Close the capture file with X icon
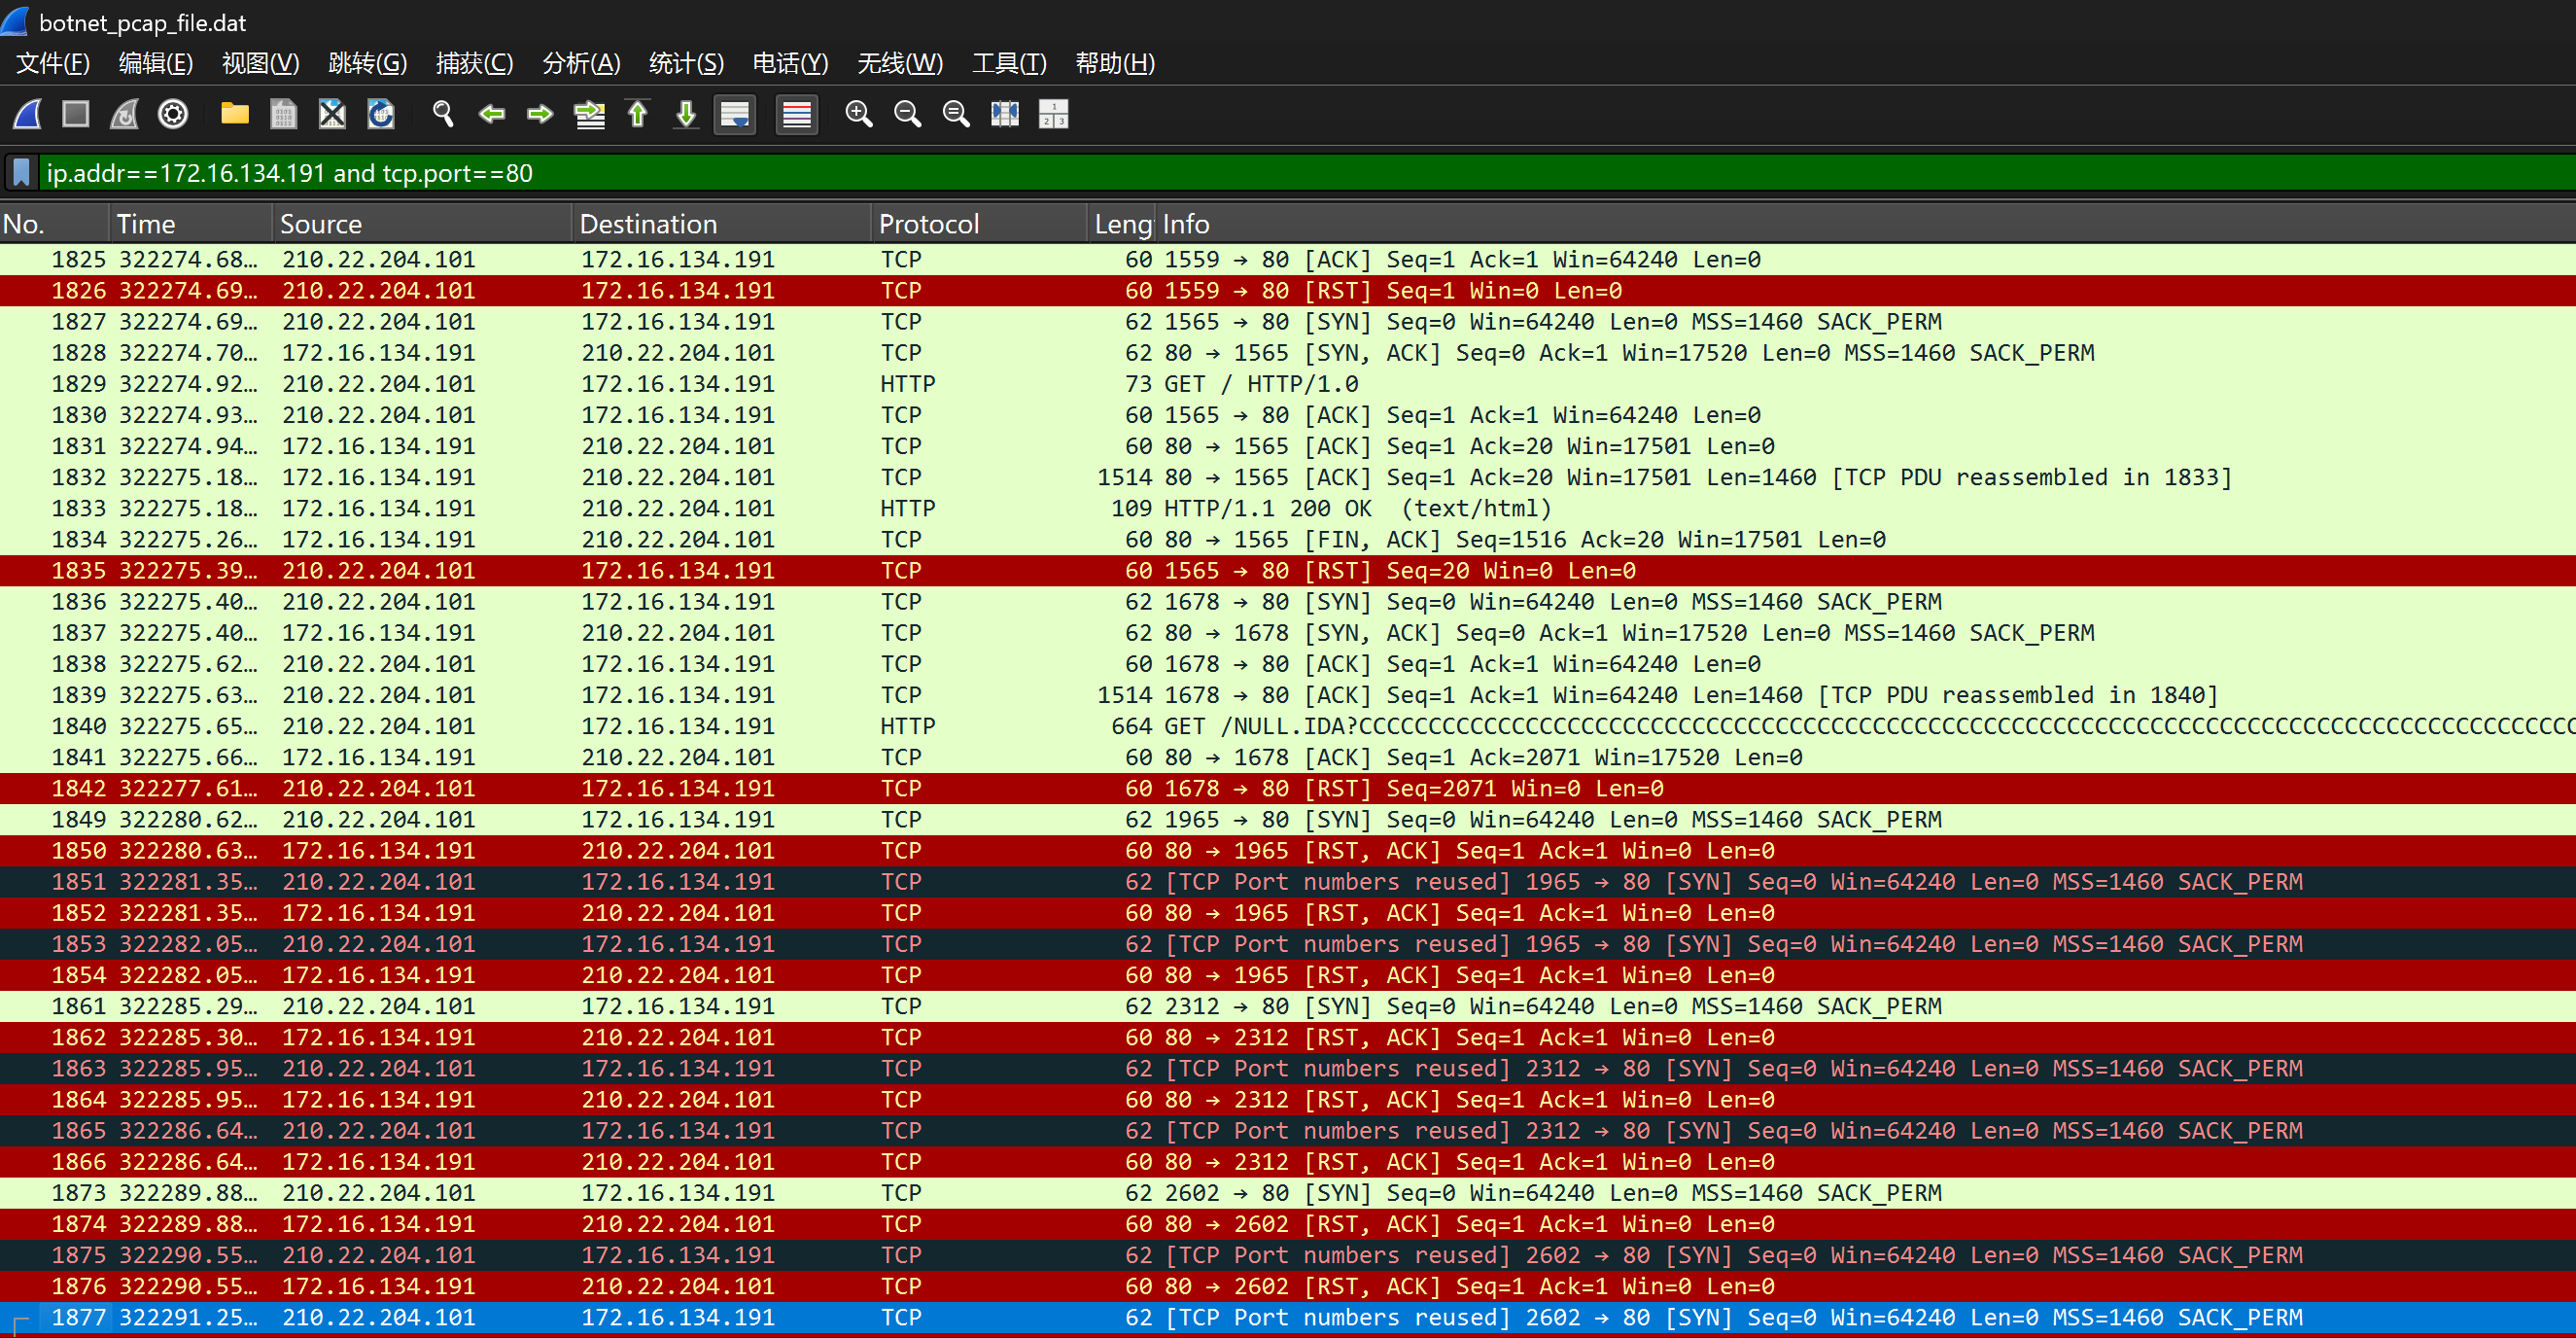Viewport: 2576px width, 1338px height. pyautogui.click(x=332, y=114)
